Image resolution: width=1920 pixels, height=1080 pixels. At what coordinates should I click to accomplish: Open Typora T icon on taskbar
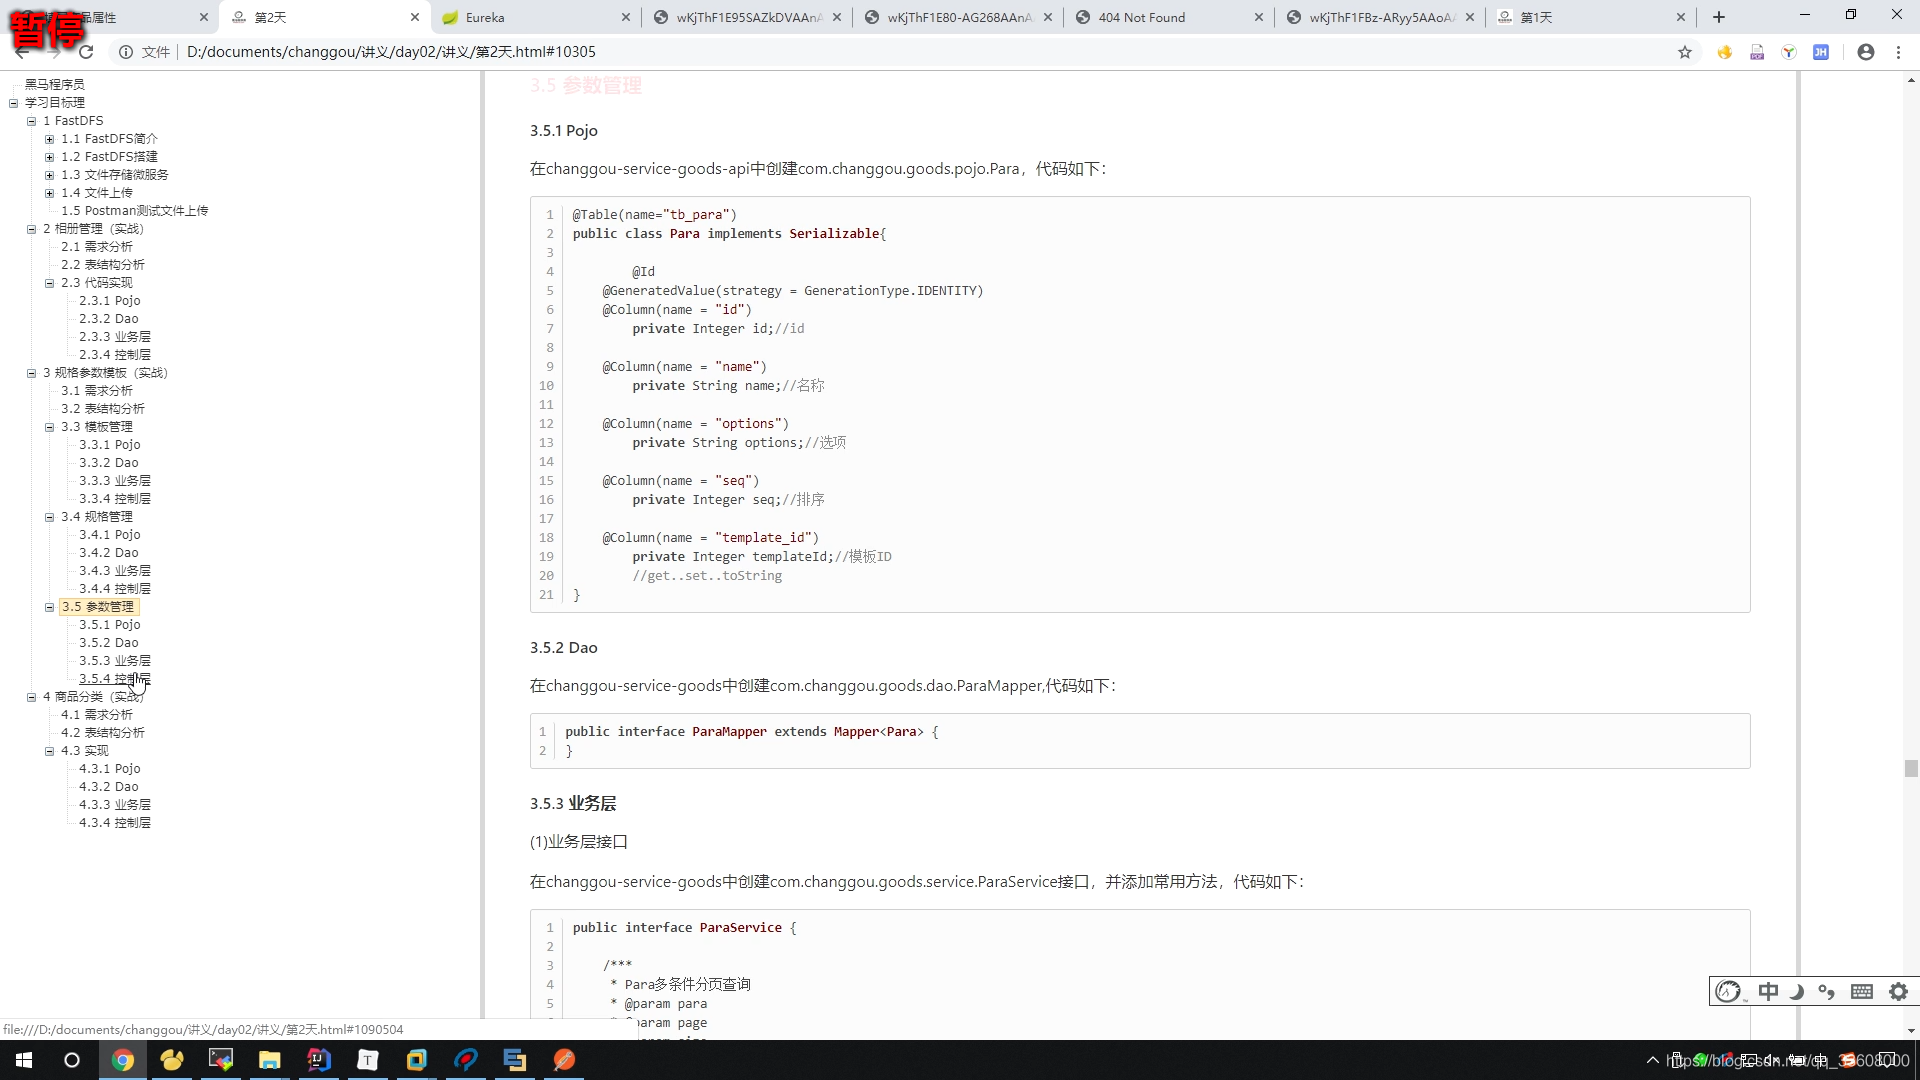point(368,1060)
